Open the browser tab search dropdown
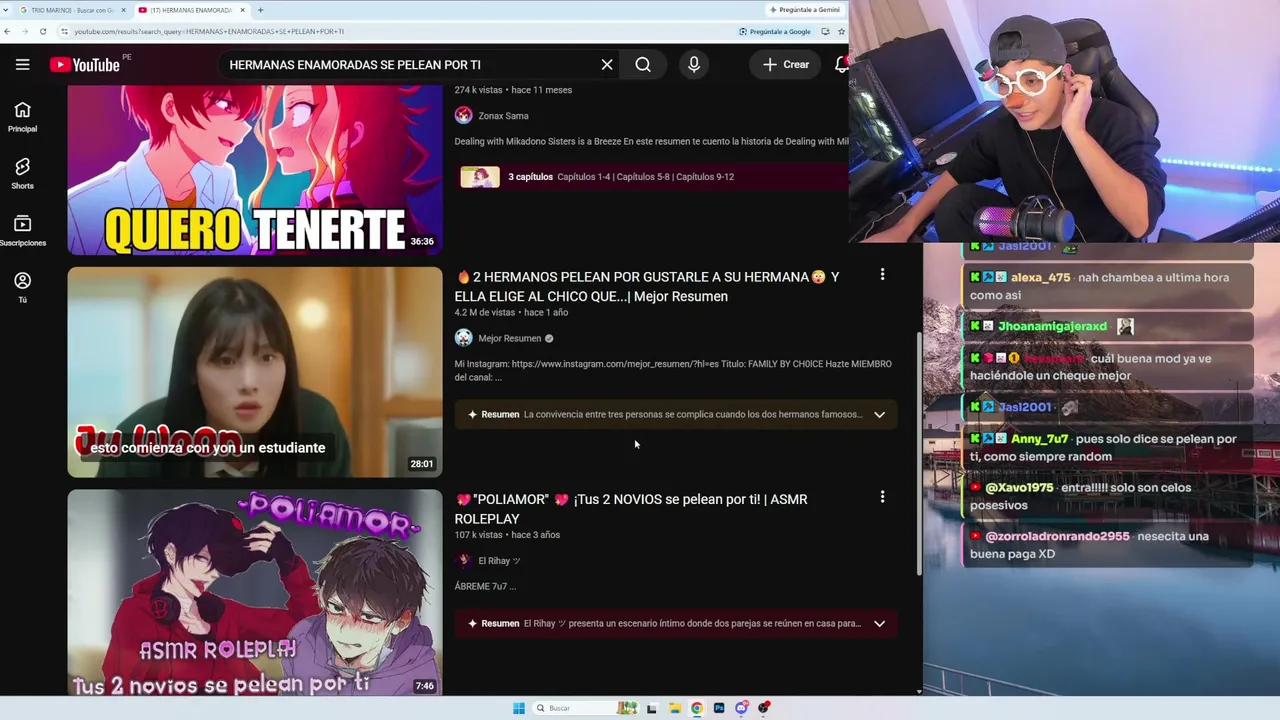Image resolution: width=1280 pixels, height=720 pixels. pos(7,10)
